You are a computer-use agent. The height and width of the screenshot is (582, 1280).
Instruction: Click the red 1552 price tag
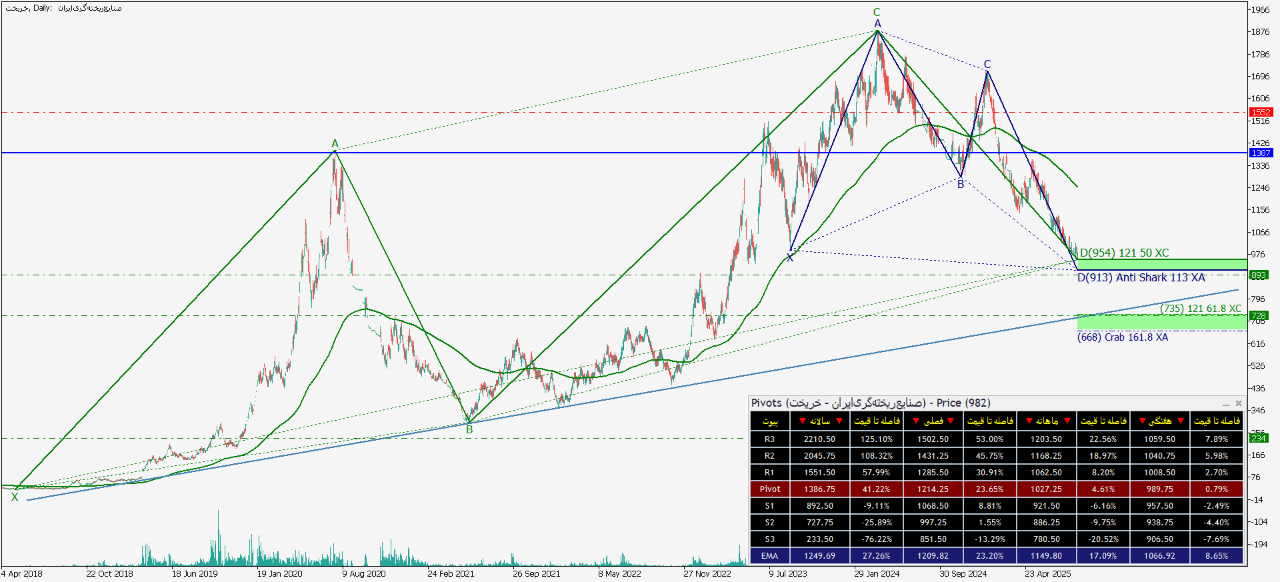pos(1259,113)
